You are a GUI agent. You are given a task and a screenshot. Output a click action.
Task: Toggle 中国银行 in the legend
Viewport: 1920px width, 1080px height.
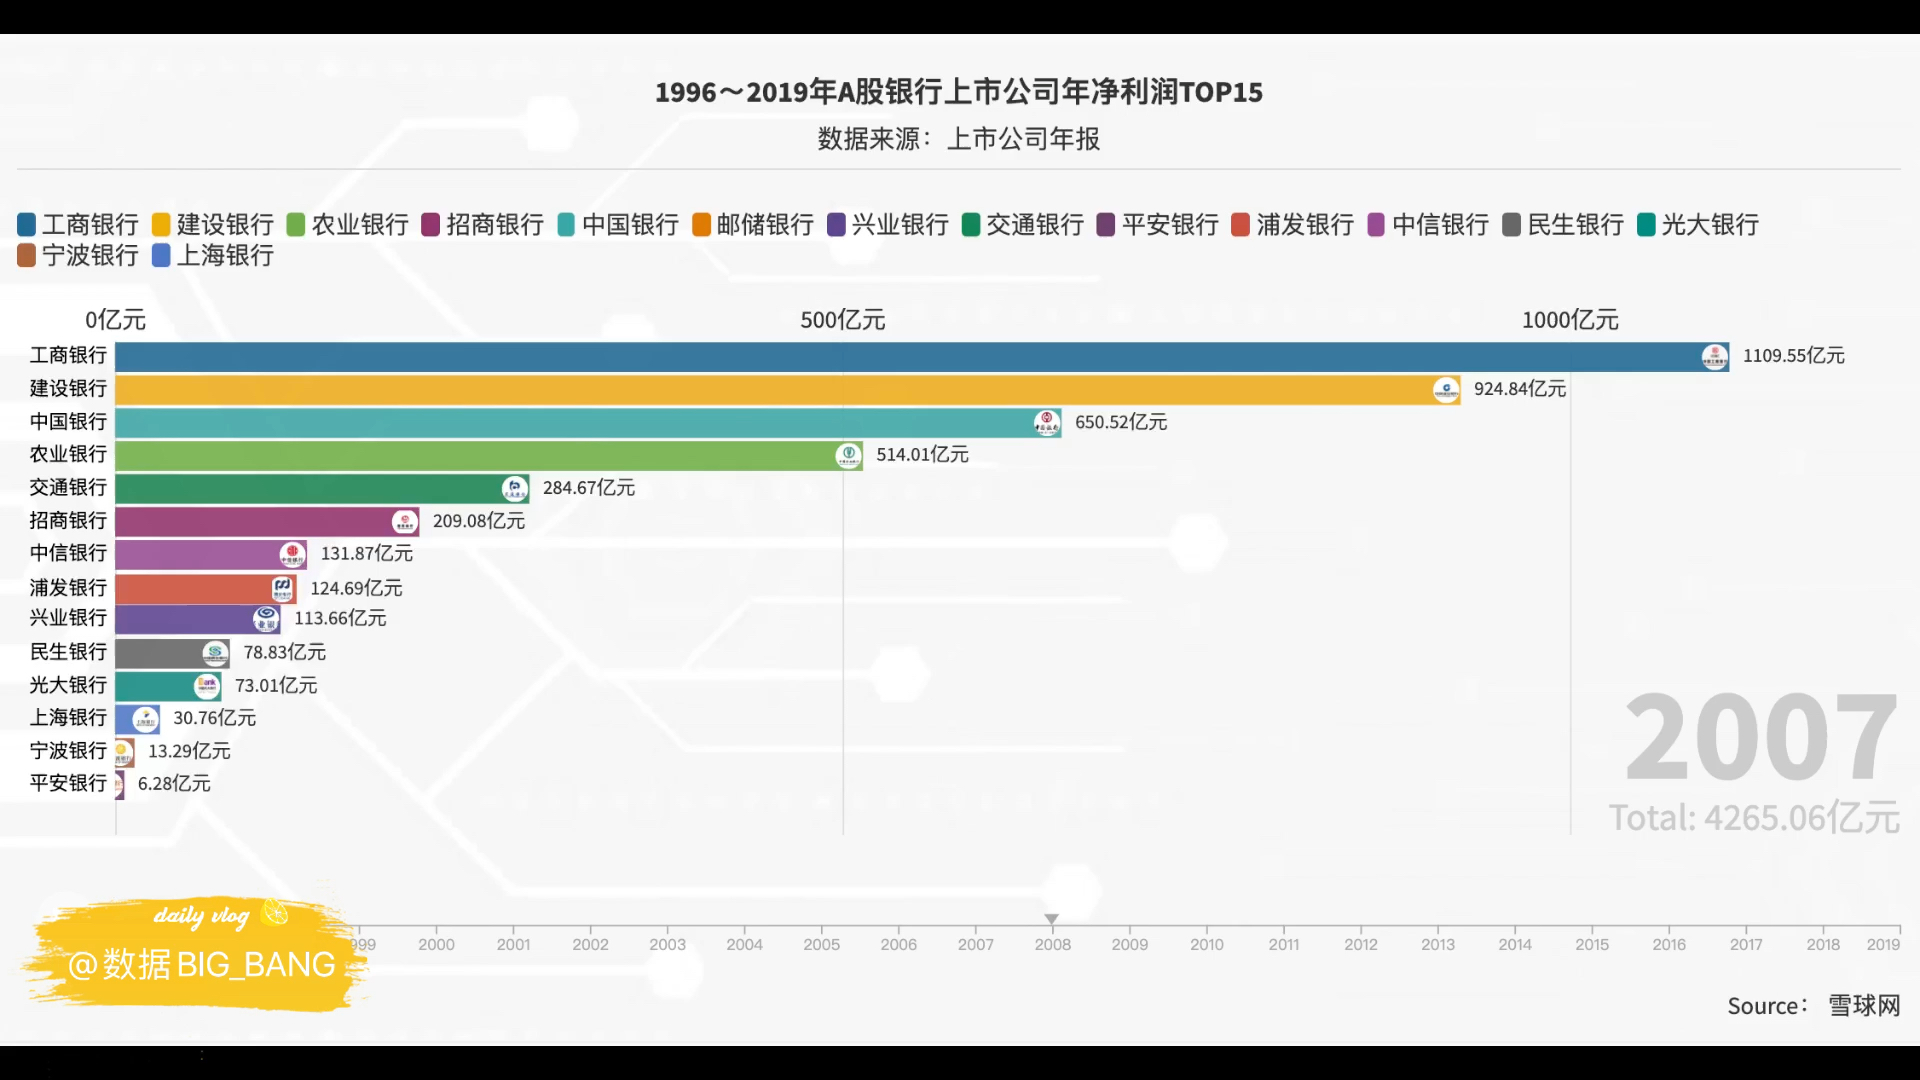(619, 224)
